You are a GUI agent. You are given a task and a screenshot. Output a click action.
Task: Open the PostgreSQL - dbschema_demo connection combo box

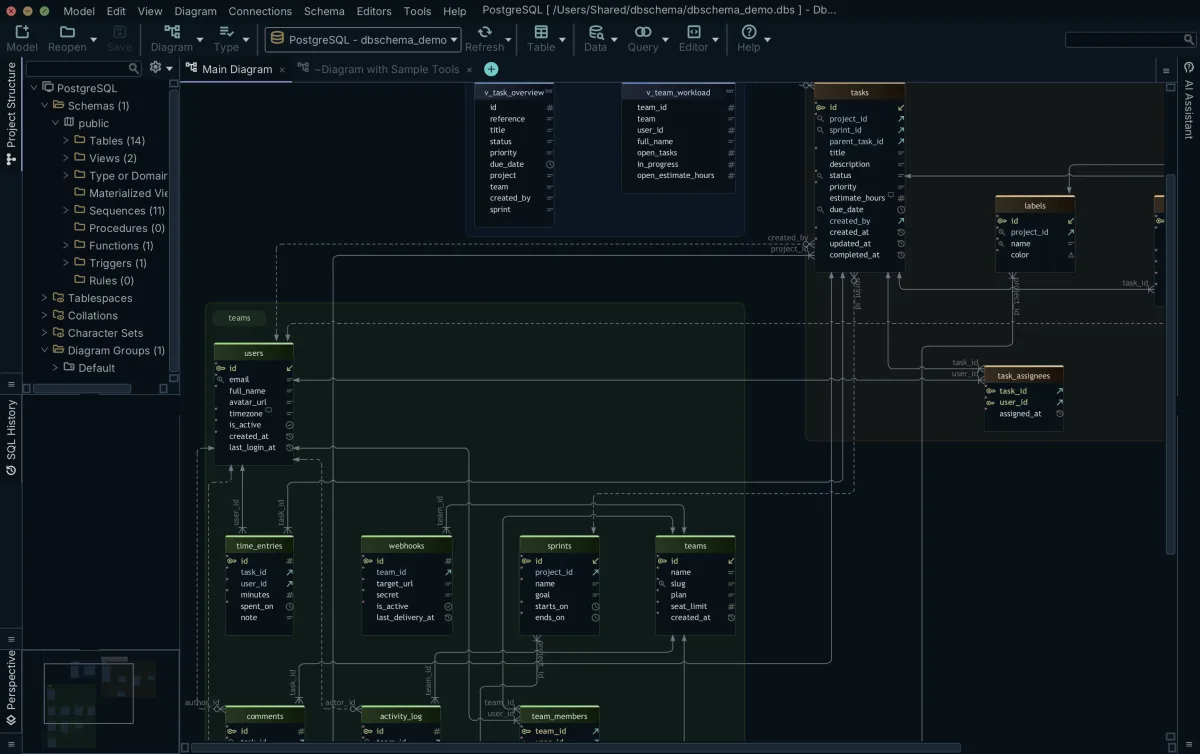363,40
